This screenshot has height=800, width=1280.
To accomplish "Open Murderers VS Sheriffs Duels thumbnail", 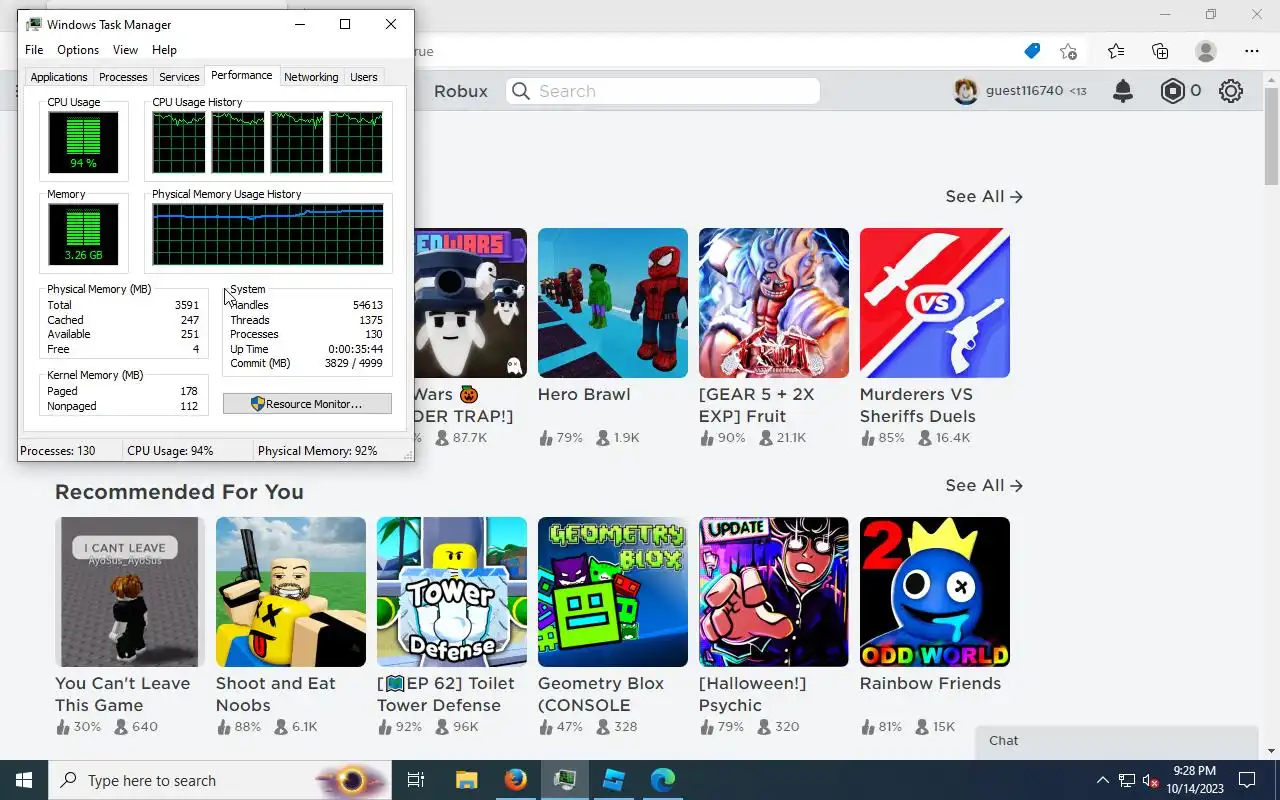I will click(935, 303).
